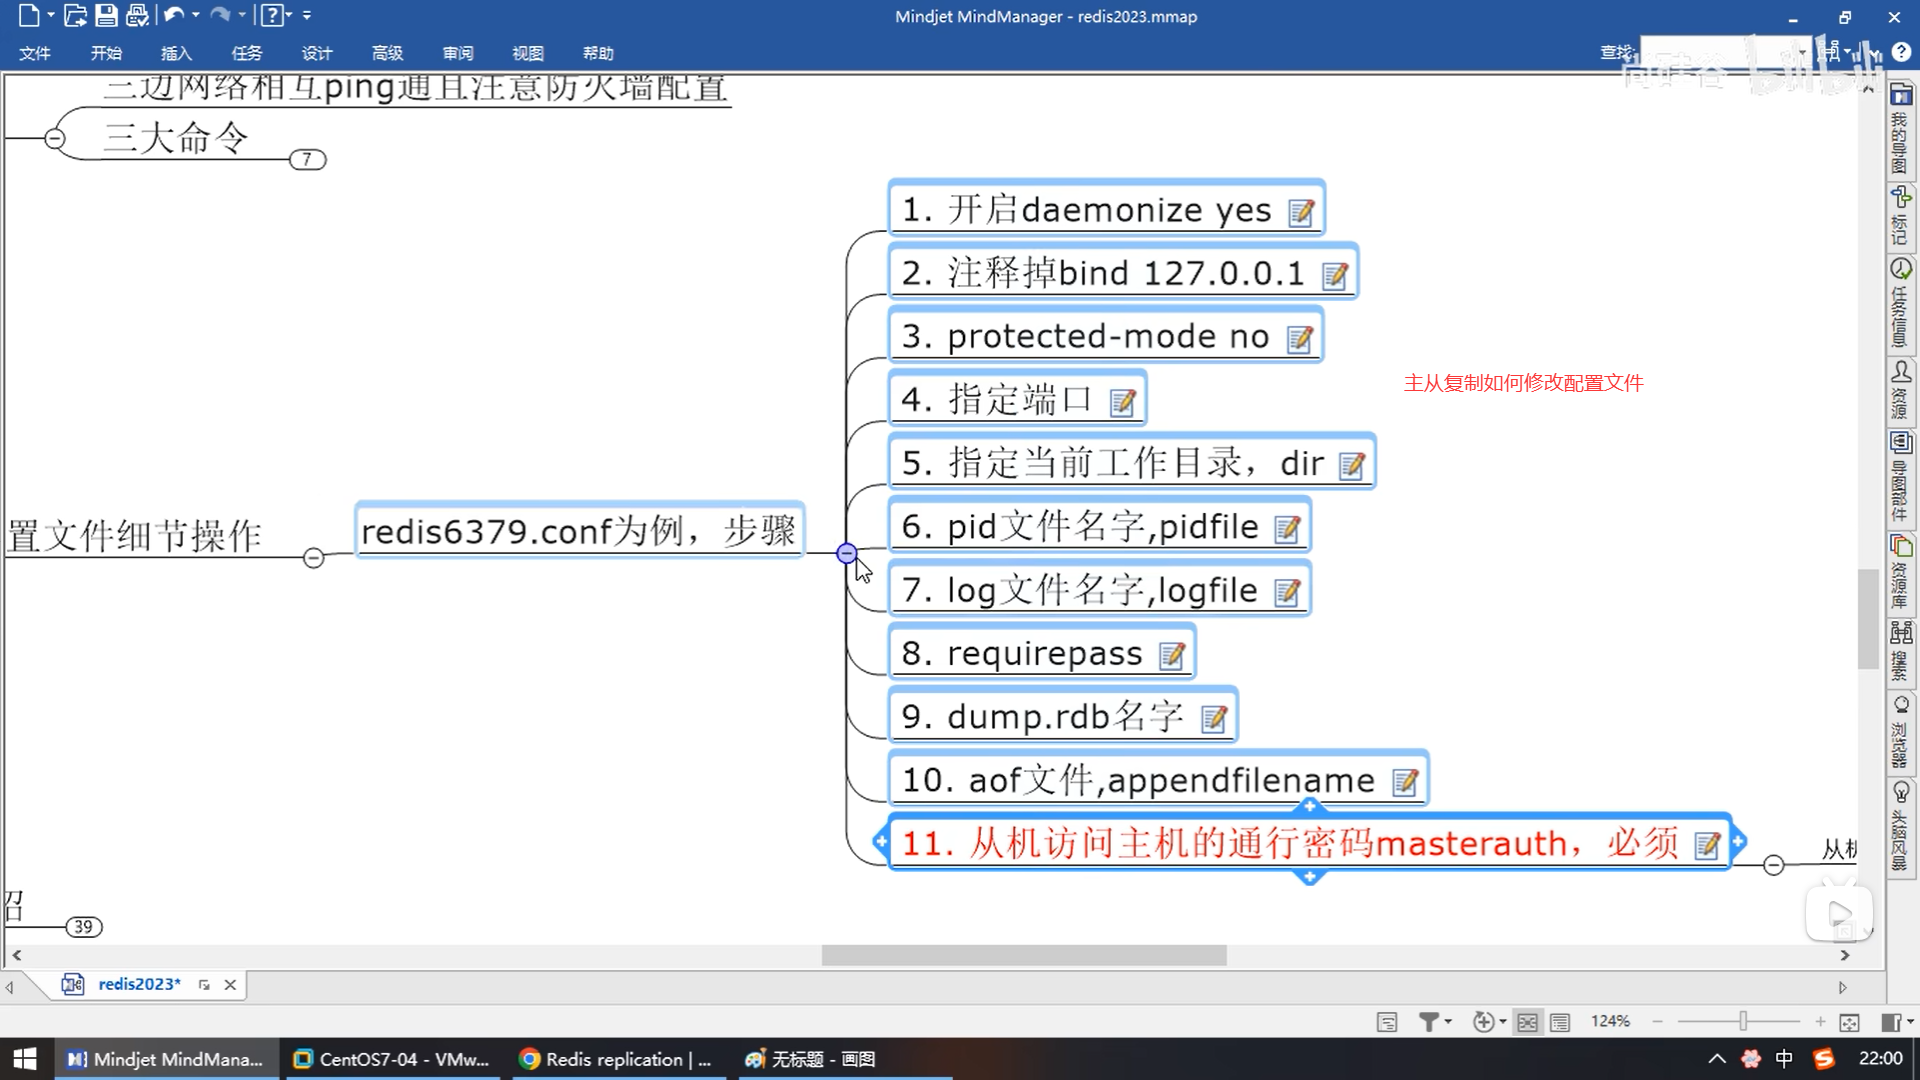Click the print preview icon

137,15
